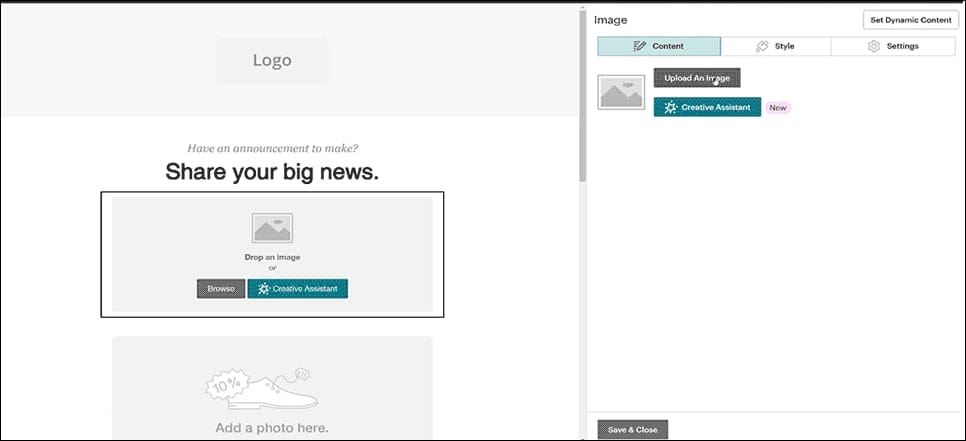
Task: Select the image thumbnail in the Image panel
Action: (621, 92)
